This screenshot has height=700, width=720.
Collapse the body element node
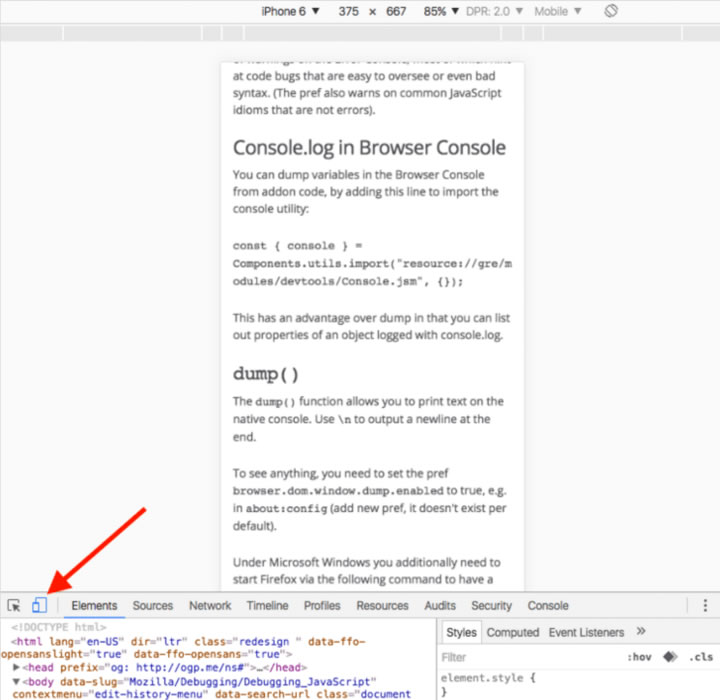pos(16,682)
